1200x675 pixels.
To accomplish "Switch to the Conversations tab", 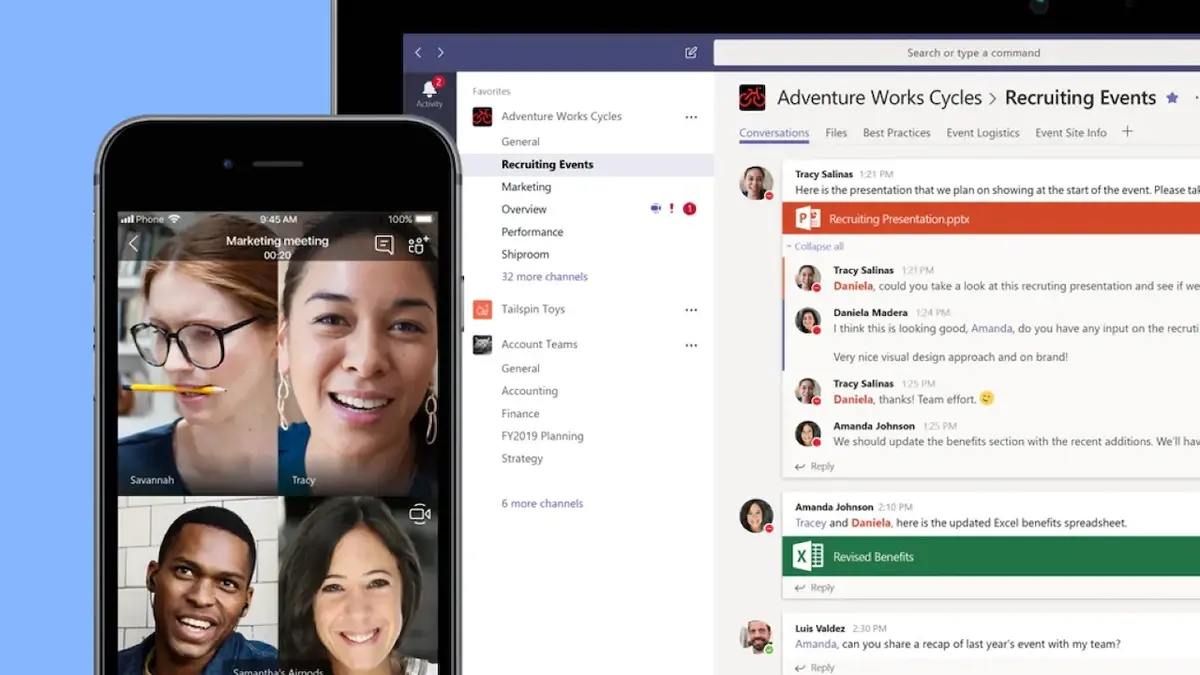I will 774,133.
